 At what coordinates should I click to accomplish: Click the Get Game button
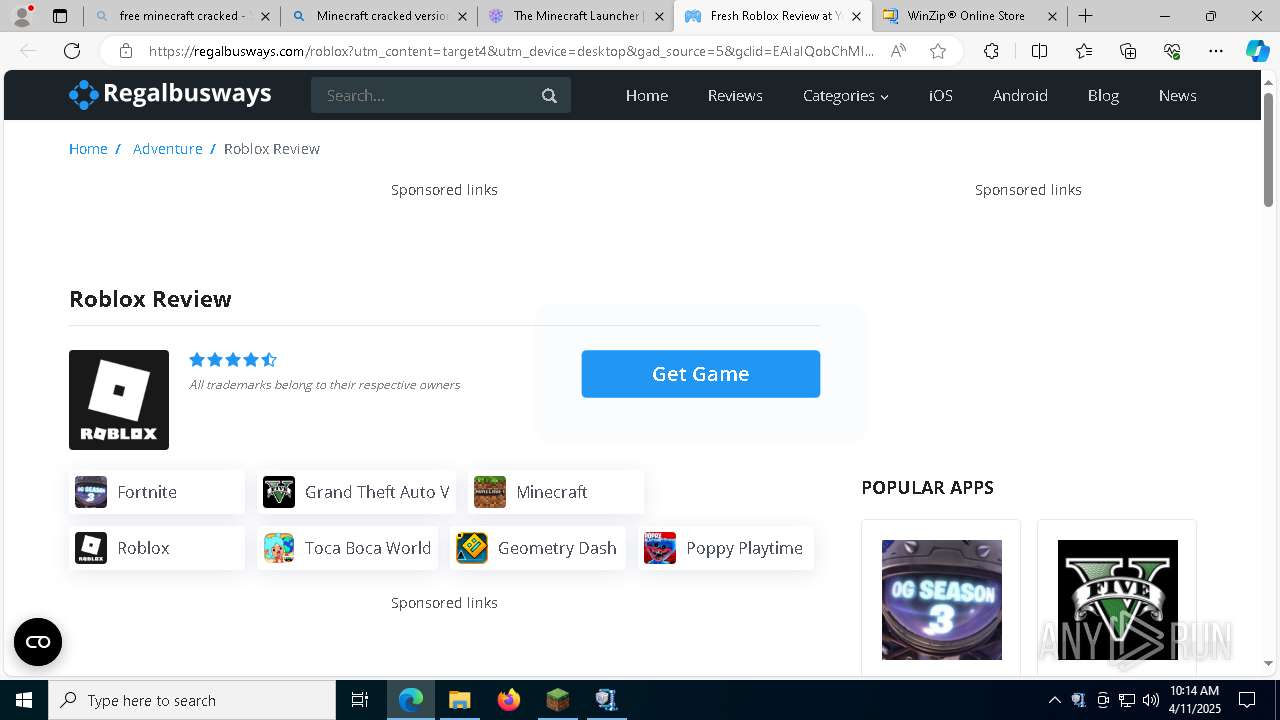pos(701,374)
